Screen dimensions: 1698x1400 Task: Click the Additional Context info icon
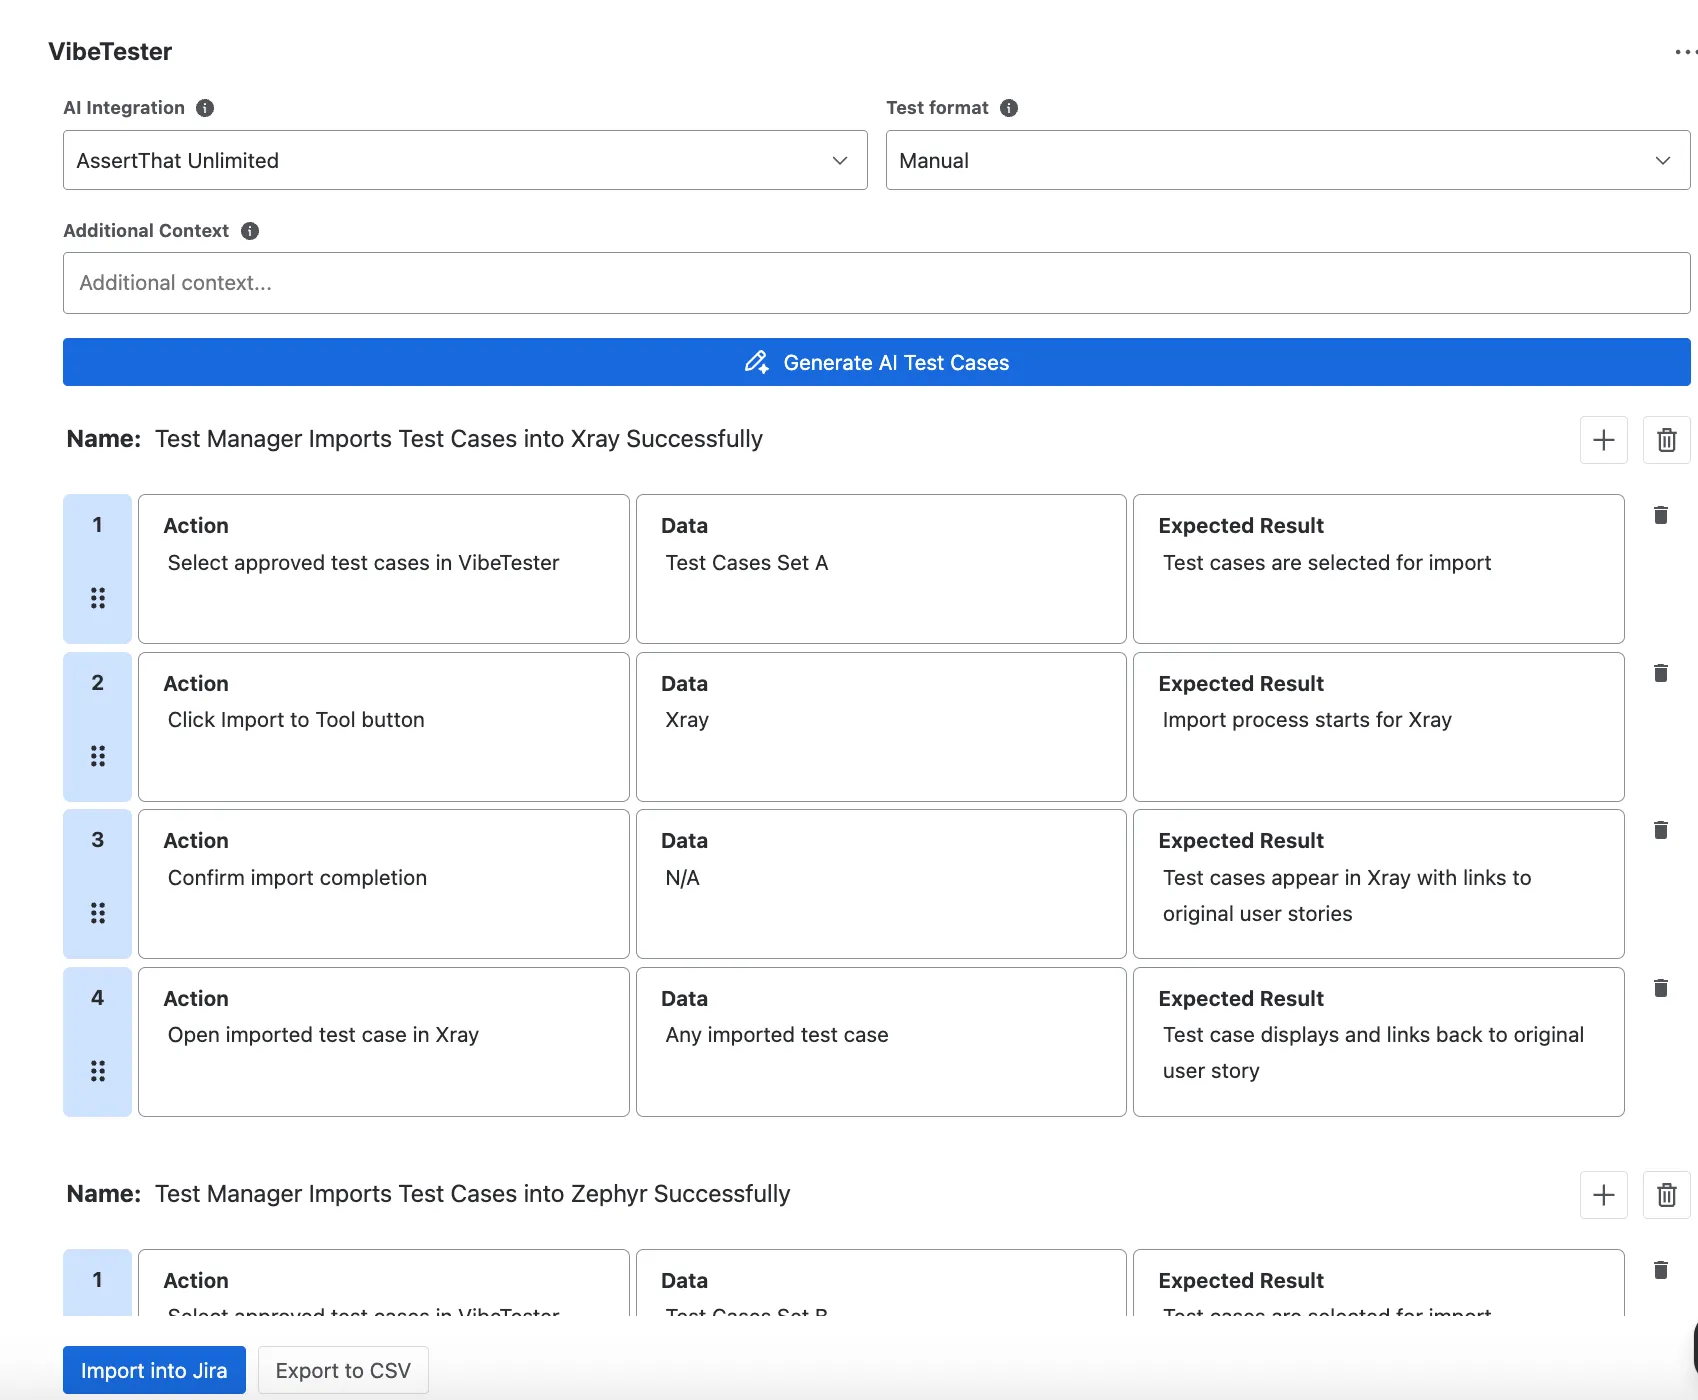pos(250,231)
